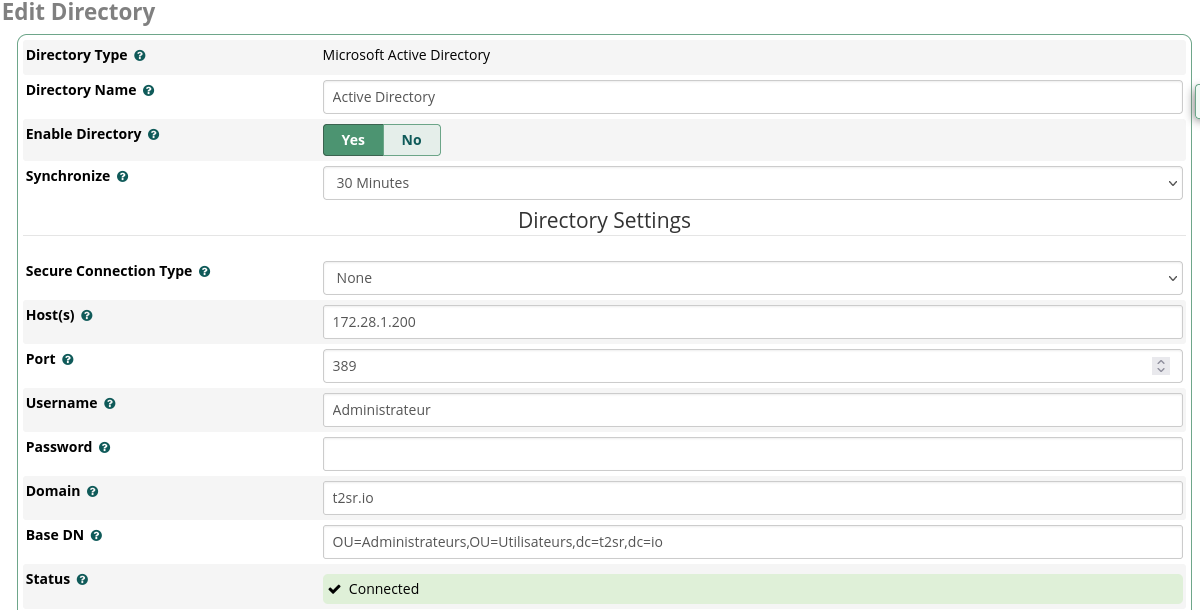Click help icon next to Domain

pos(93,492)
